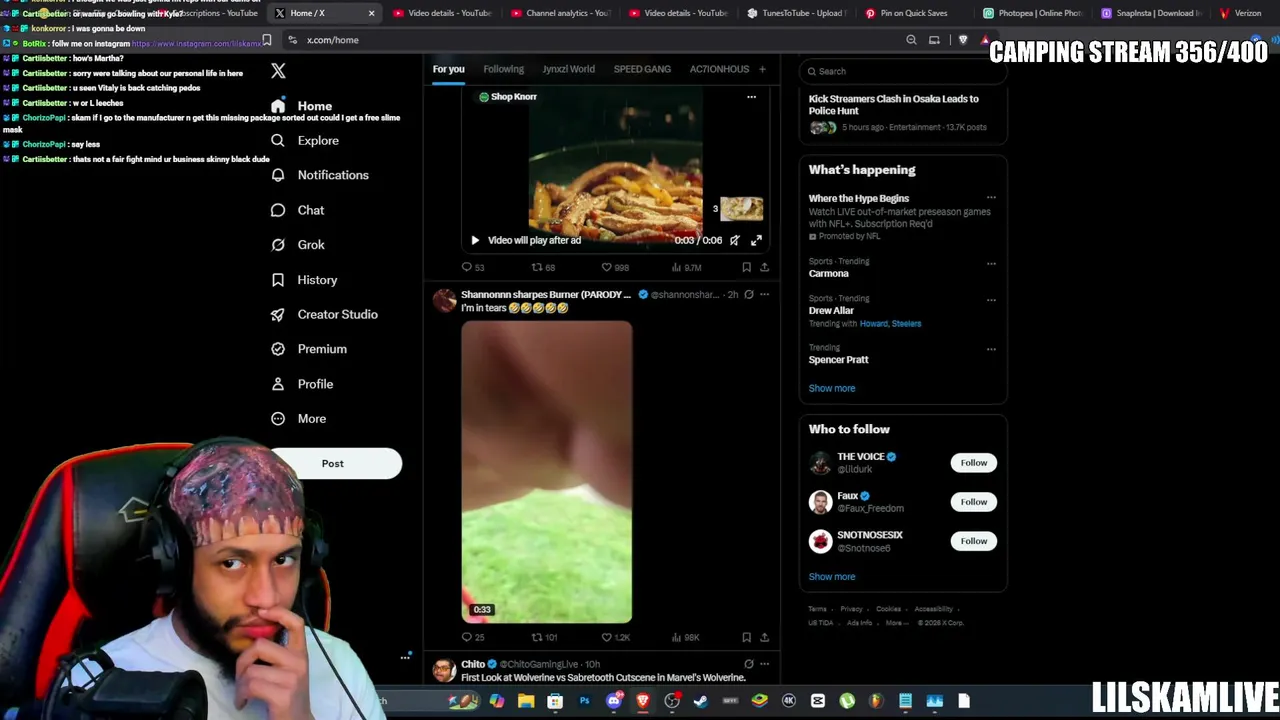Click the X search field
Viewport: 1280px width, 720px height.
903,71
